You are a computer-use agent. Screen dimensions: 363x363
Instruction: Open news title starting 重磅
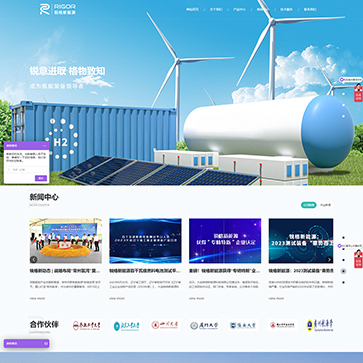(225, 271)
